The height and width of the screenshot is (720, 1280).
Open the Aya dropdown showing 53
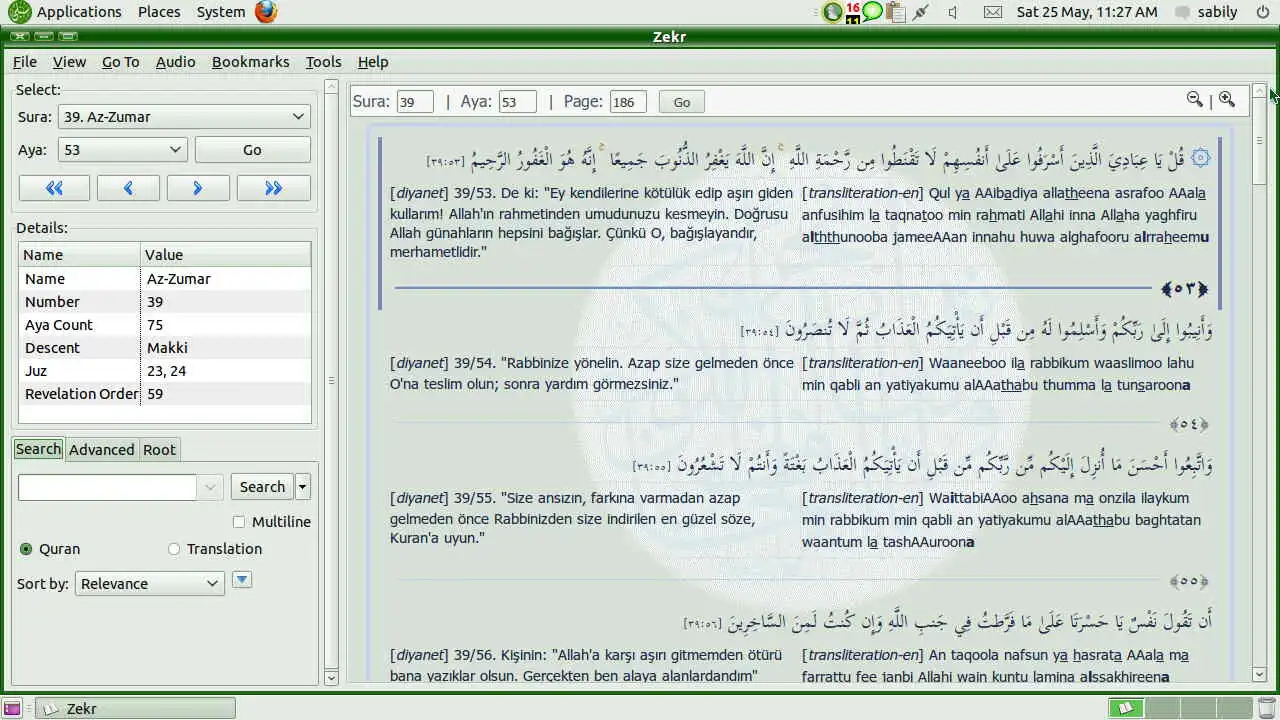click(123, 150)
